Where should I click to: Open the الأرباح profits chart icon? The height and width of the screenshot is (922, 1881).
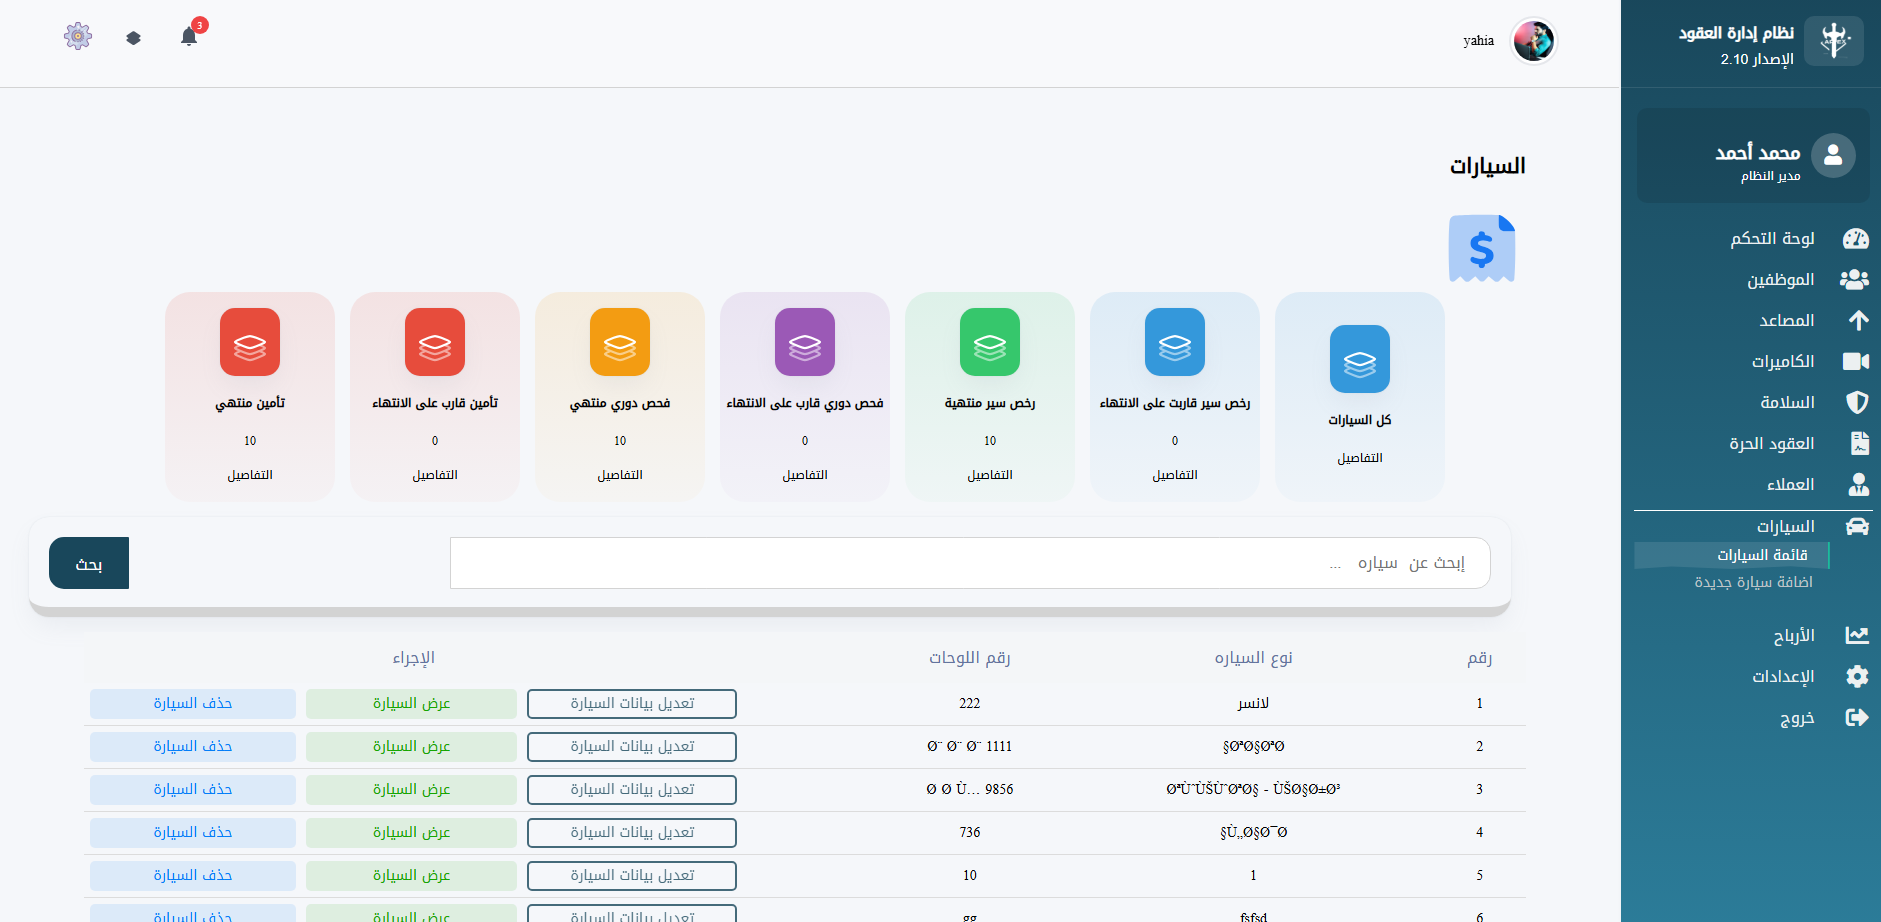point(1858,634)
